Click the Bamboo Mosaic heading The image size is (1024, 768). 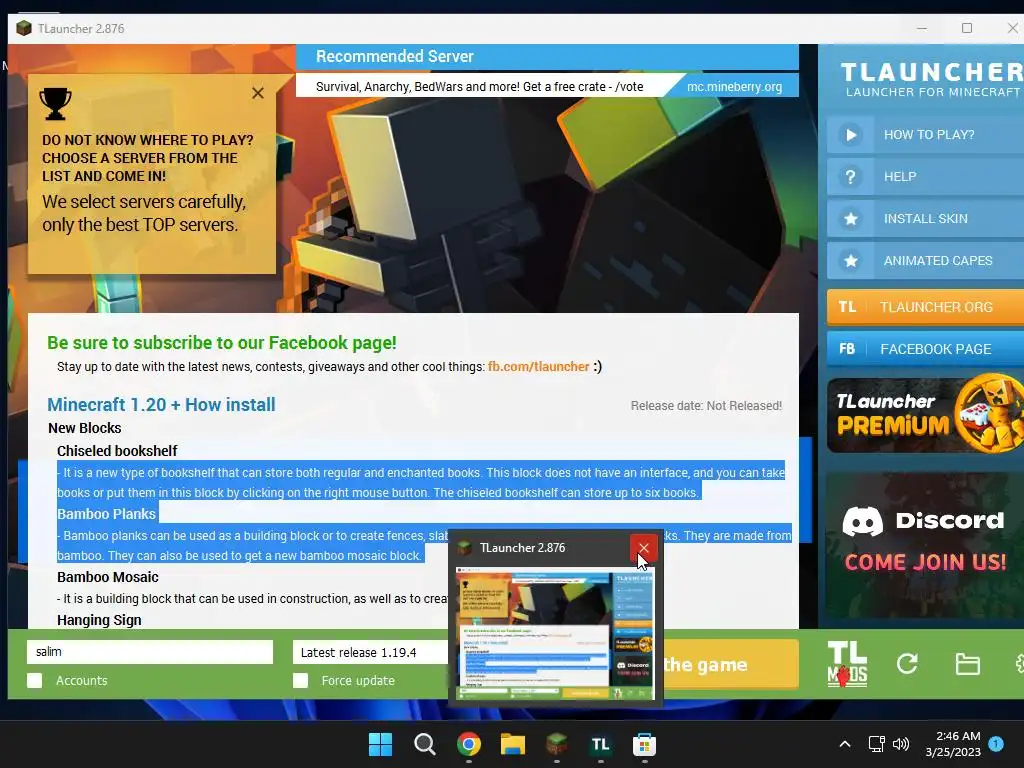108,577
